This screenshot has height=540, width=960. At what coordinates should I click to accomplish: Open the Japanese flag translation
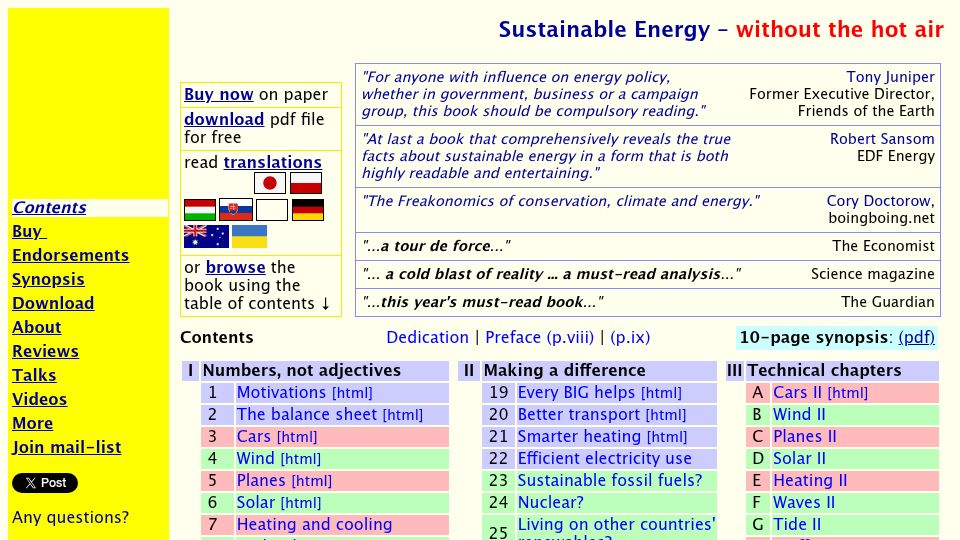pos(270,183)
